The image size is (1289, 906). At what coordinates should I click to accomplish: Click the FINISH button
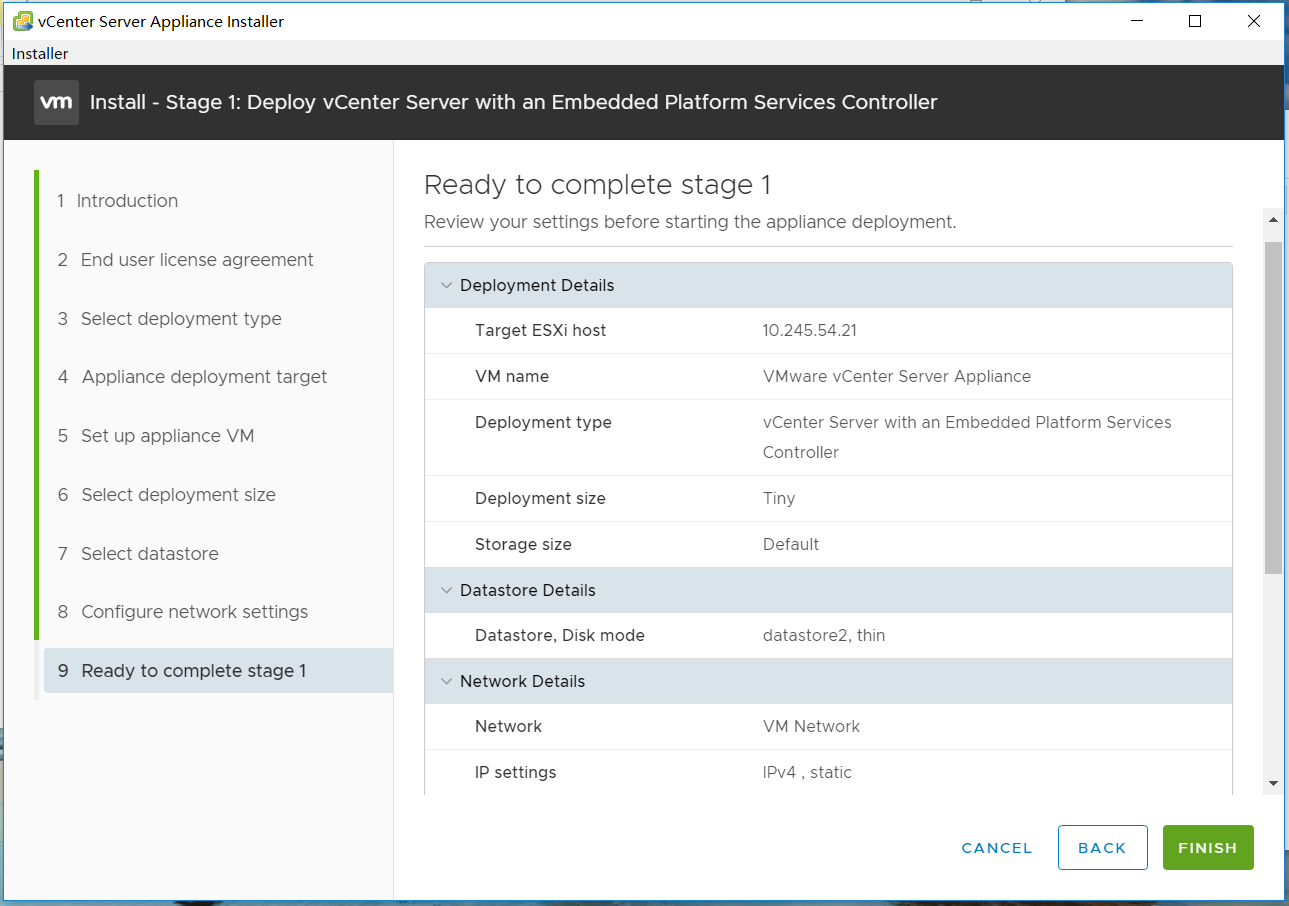coord(1208,848)
